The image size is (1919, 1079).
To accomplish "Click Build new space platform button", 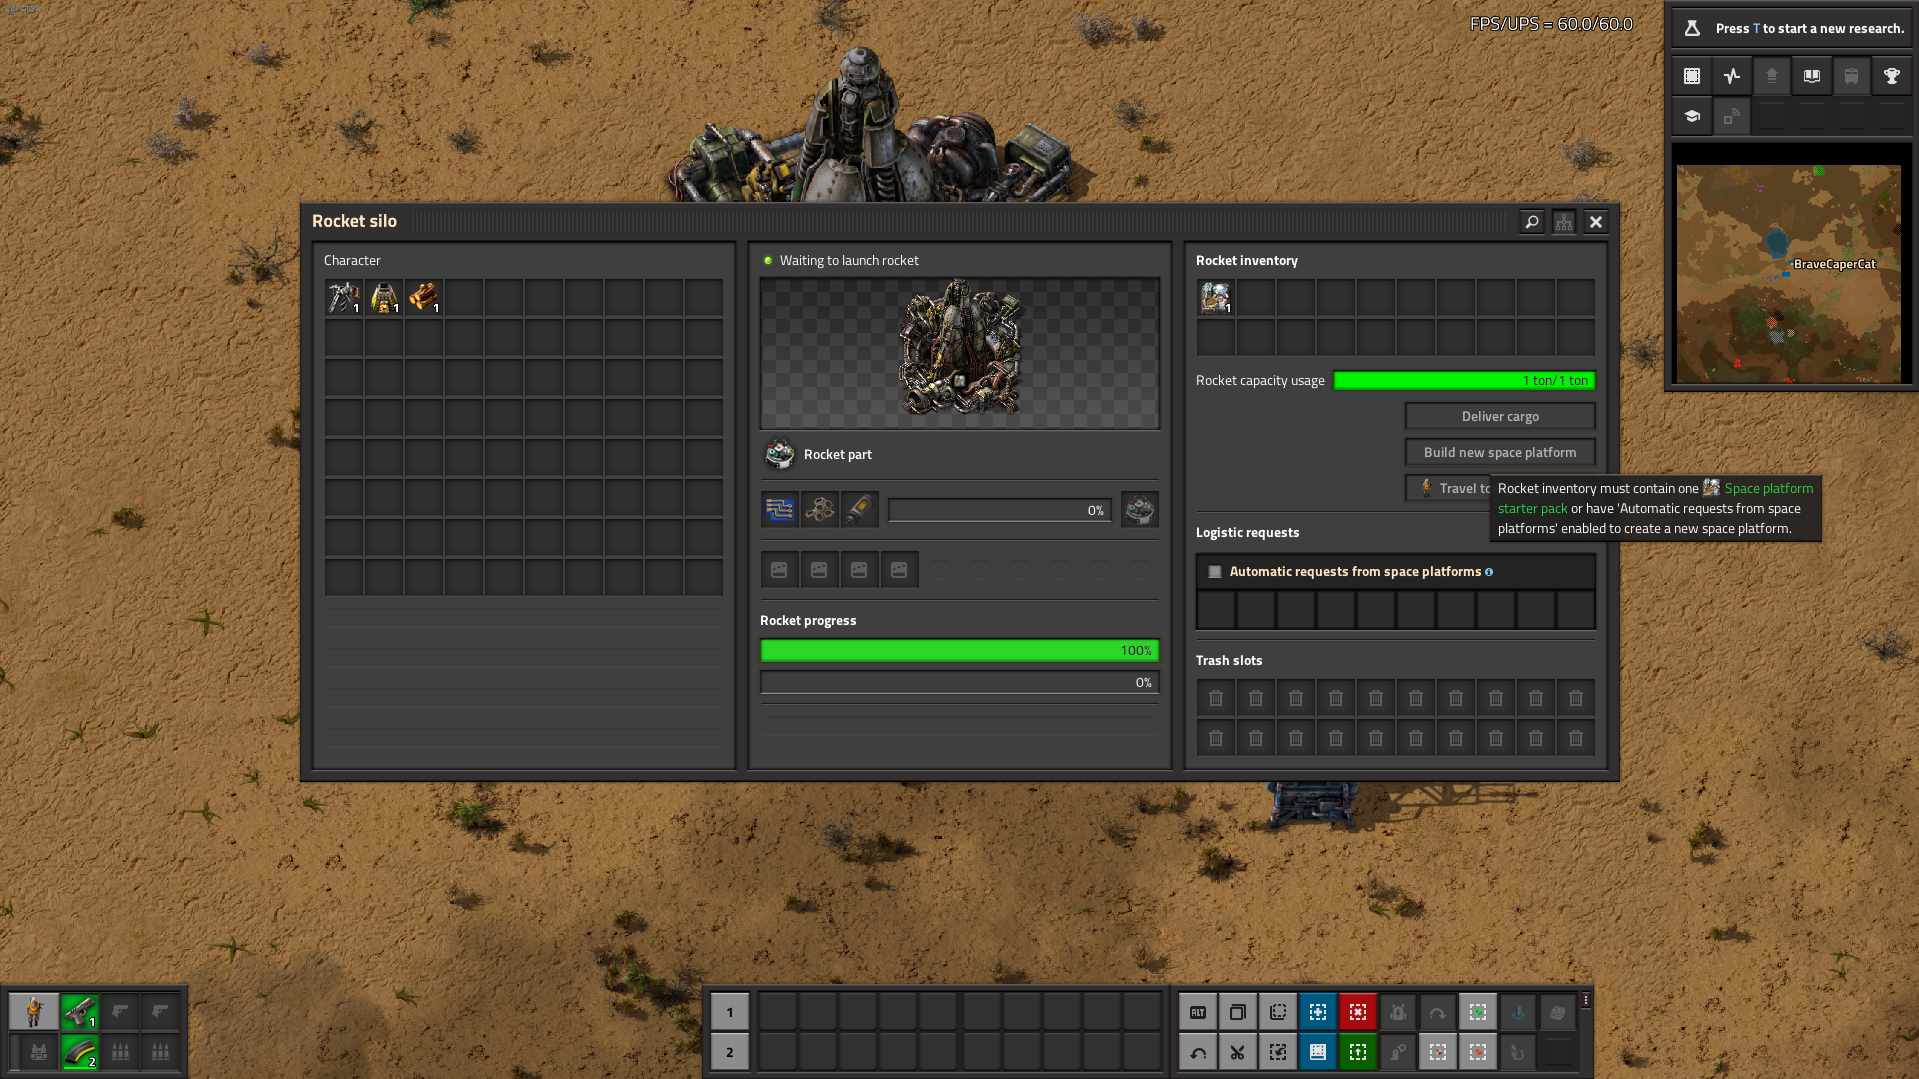I will (1500, 452).
